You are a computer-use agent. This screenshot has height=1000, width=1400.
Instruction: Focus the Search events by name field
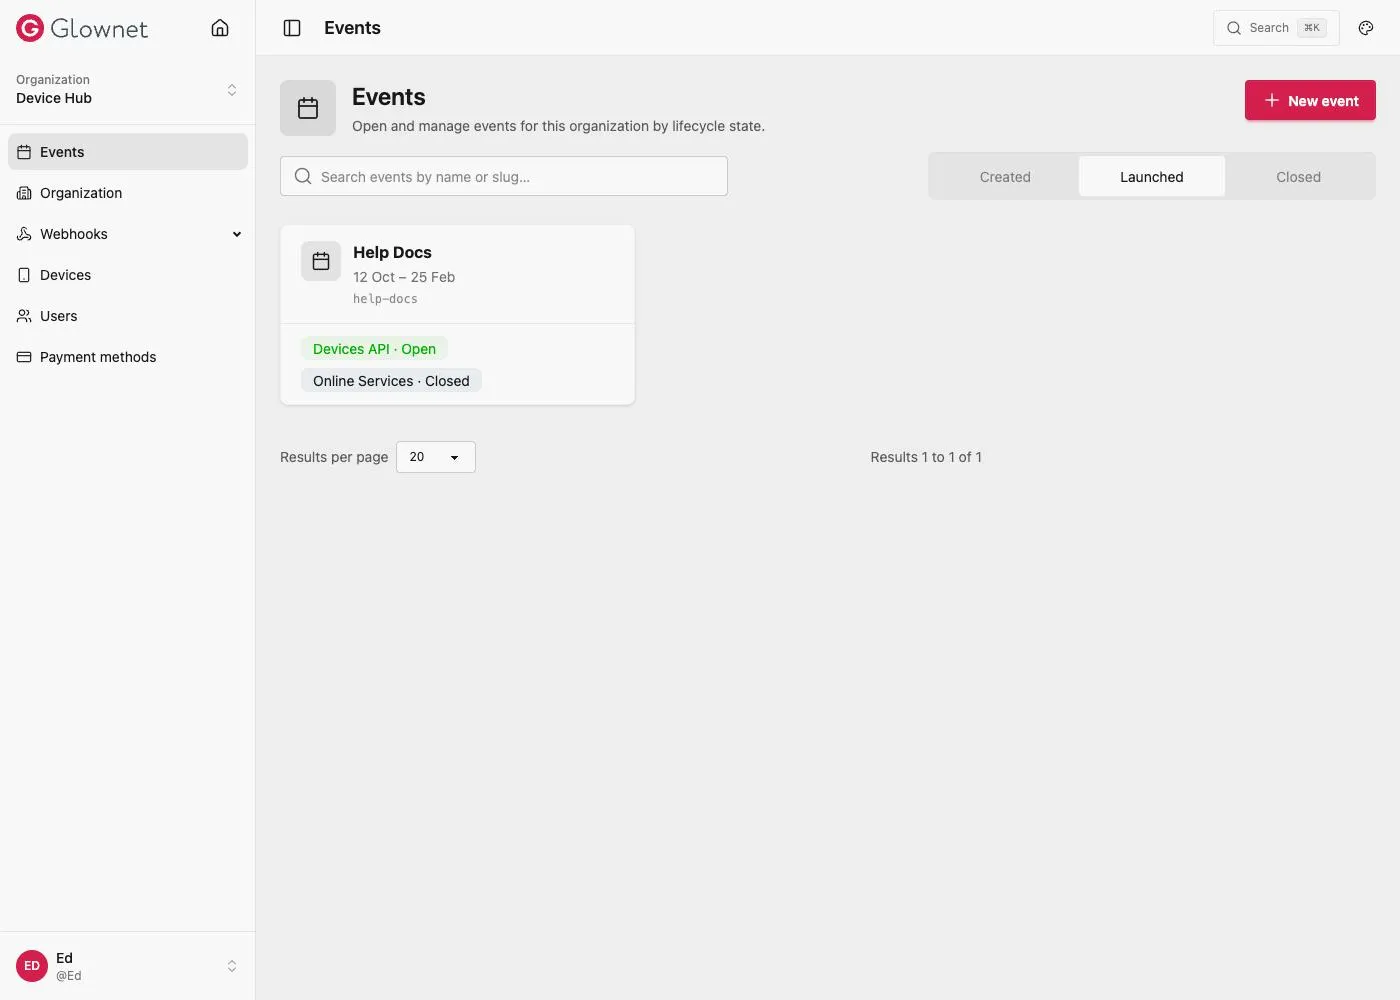pyautogui.click(x=504, y=176)
